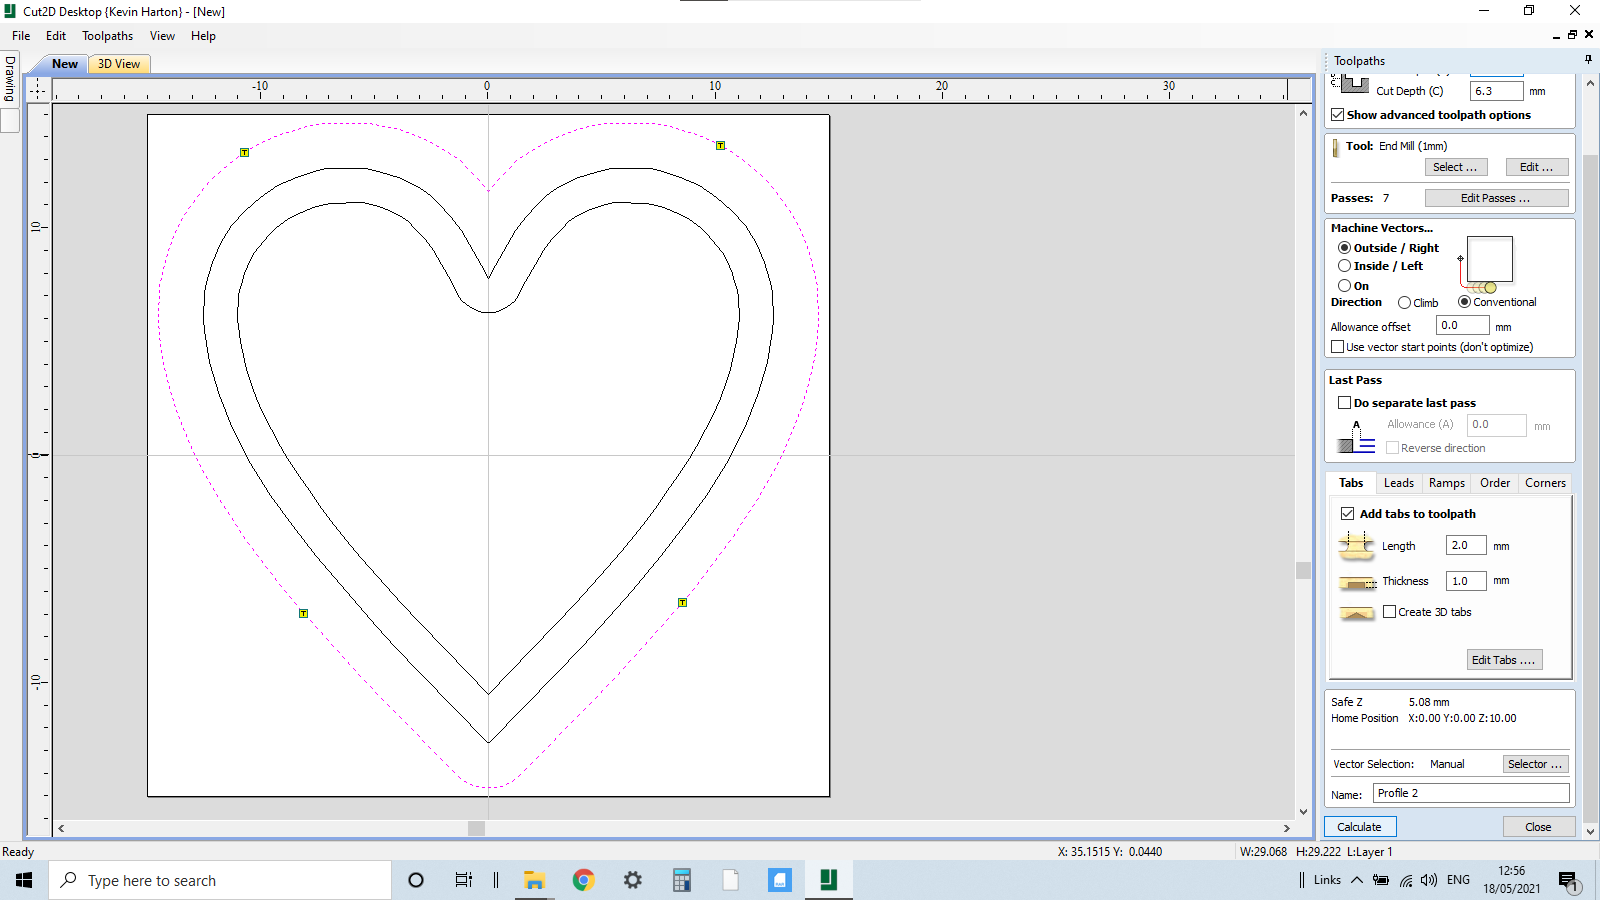Click the toolpath Name input field

[1471, 793]
